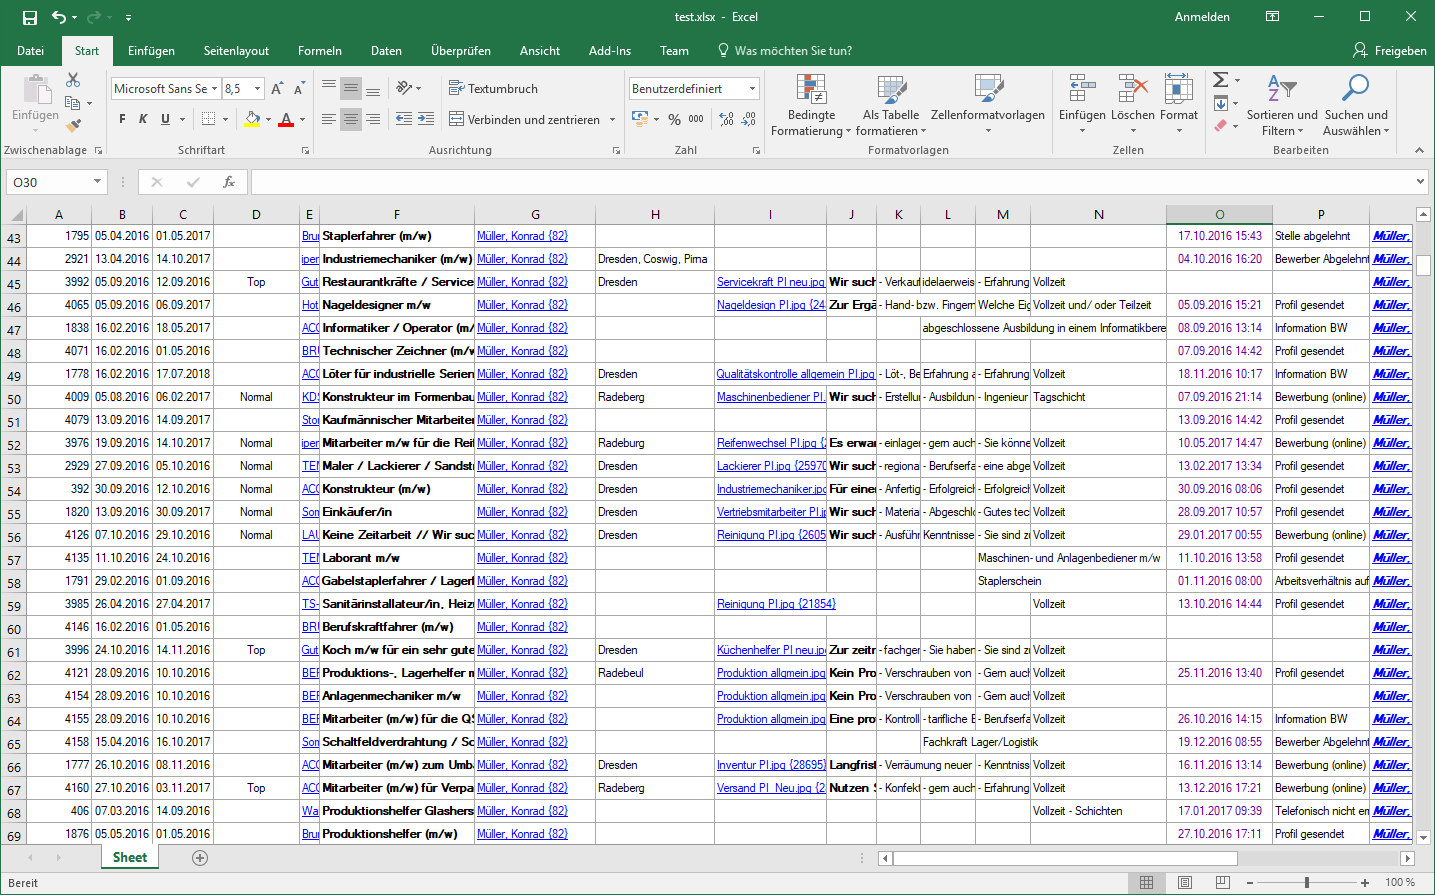
Task: Insert function via fx icon
Action: [229, 182]
